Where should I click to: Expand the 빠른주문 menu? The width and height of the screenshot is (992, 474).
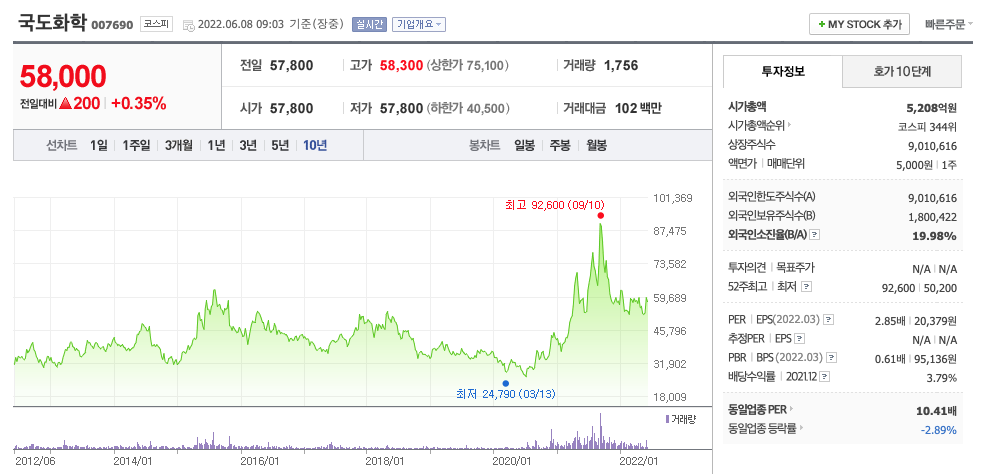(948, 24)
